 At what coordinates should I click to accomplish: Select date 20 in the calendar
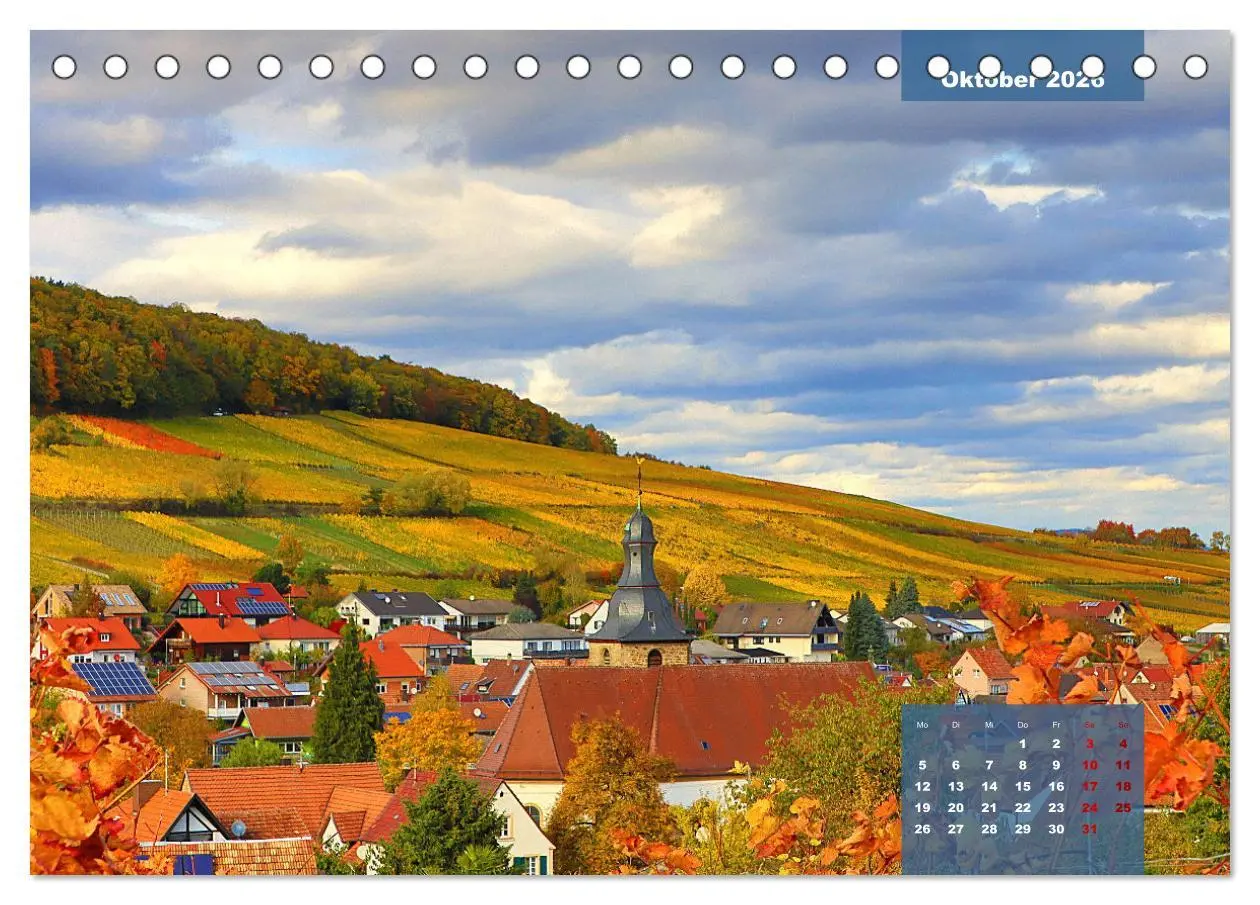point(956,808)
